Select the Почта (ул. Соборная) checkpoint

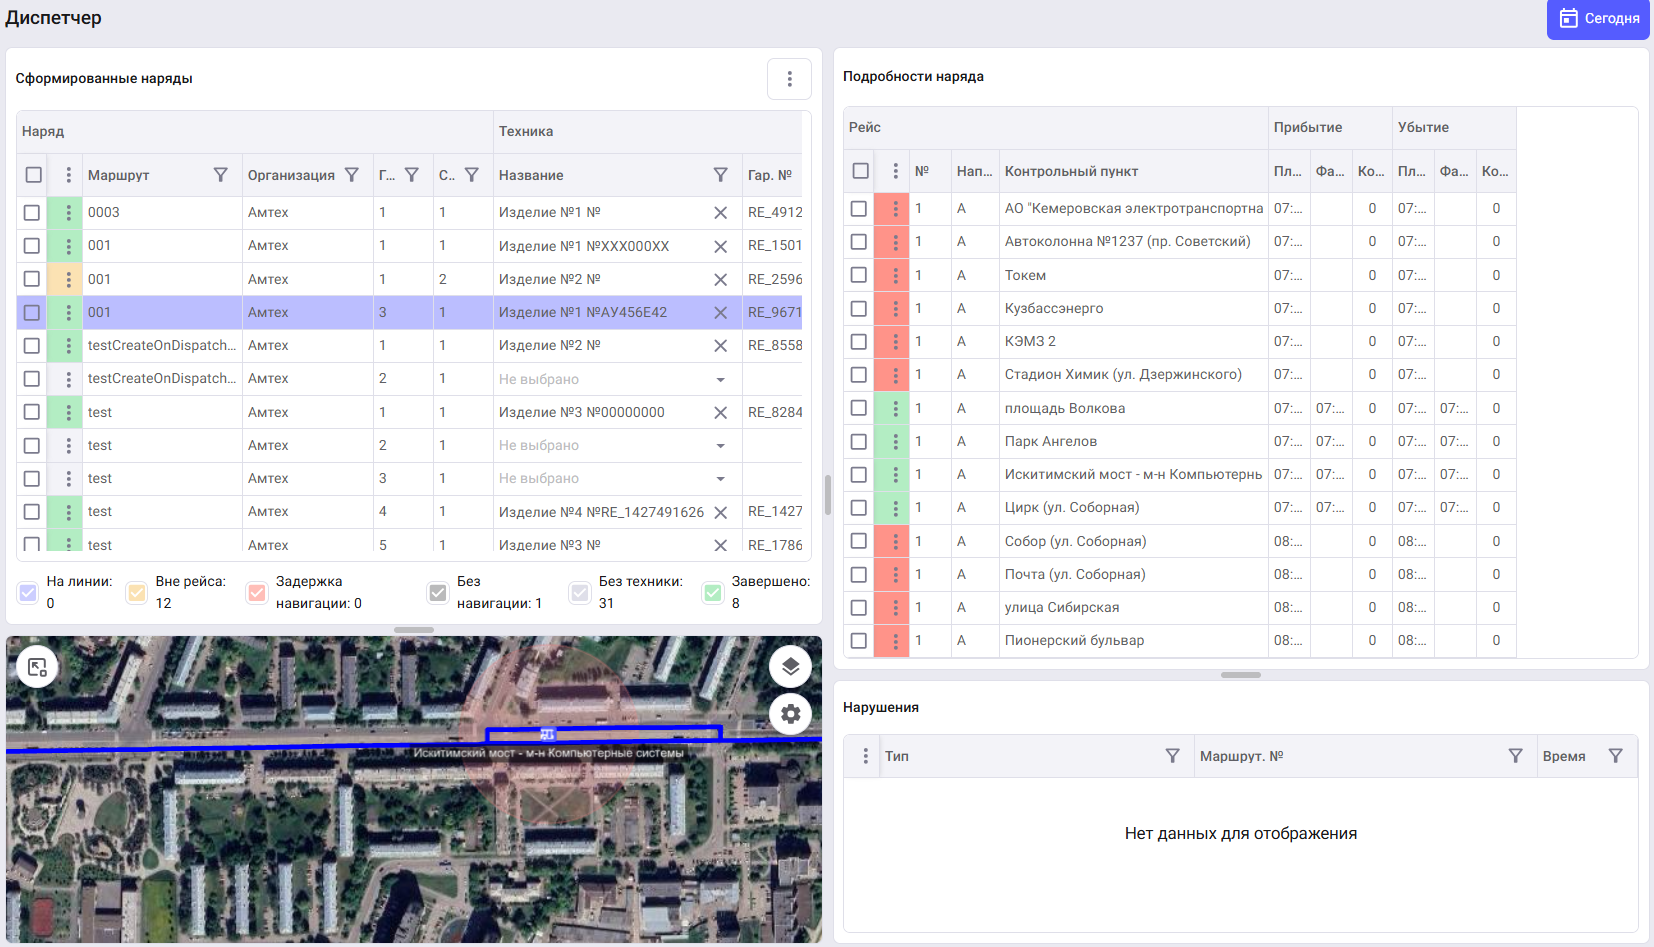pos(1134,574)
